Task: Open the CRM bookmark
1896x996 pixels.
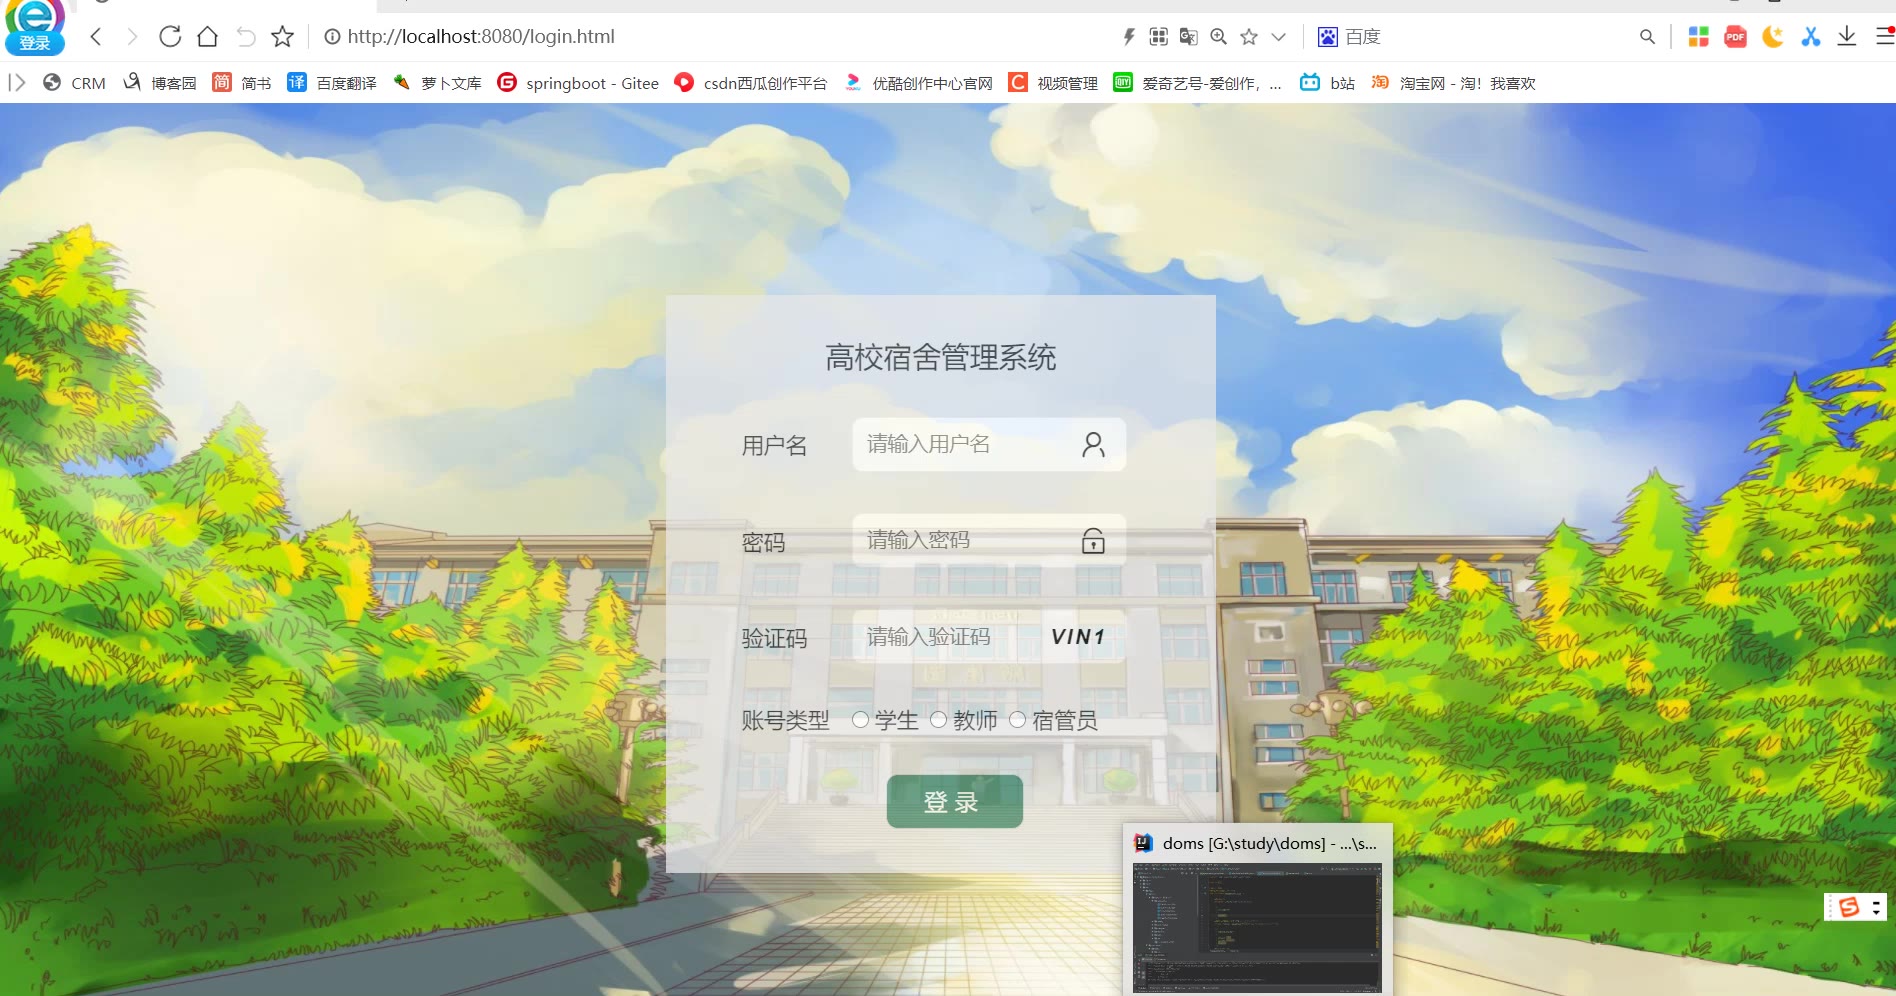Action: coord(74,83)
